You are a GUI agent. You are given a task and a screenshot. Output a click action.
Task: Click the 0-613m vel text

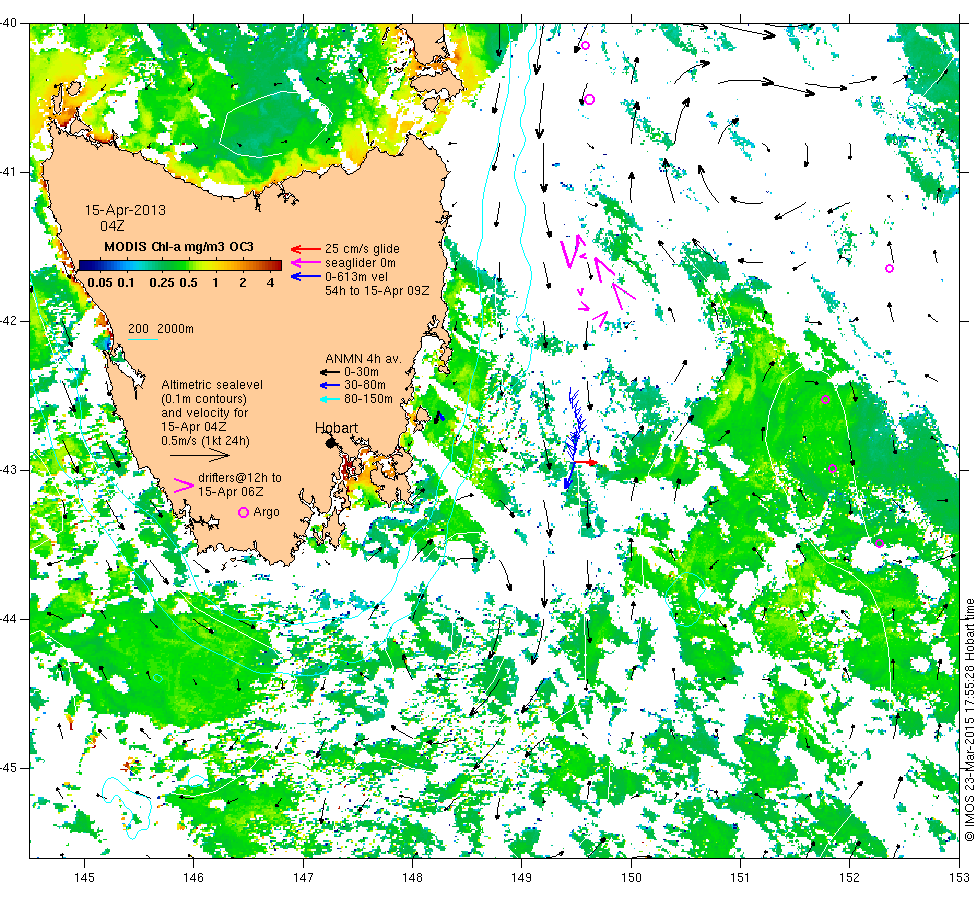tap(356, 276)
